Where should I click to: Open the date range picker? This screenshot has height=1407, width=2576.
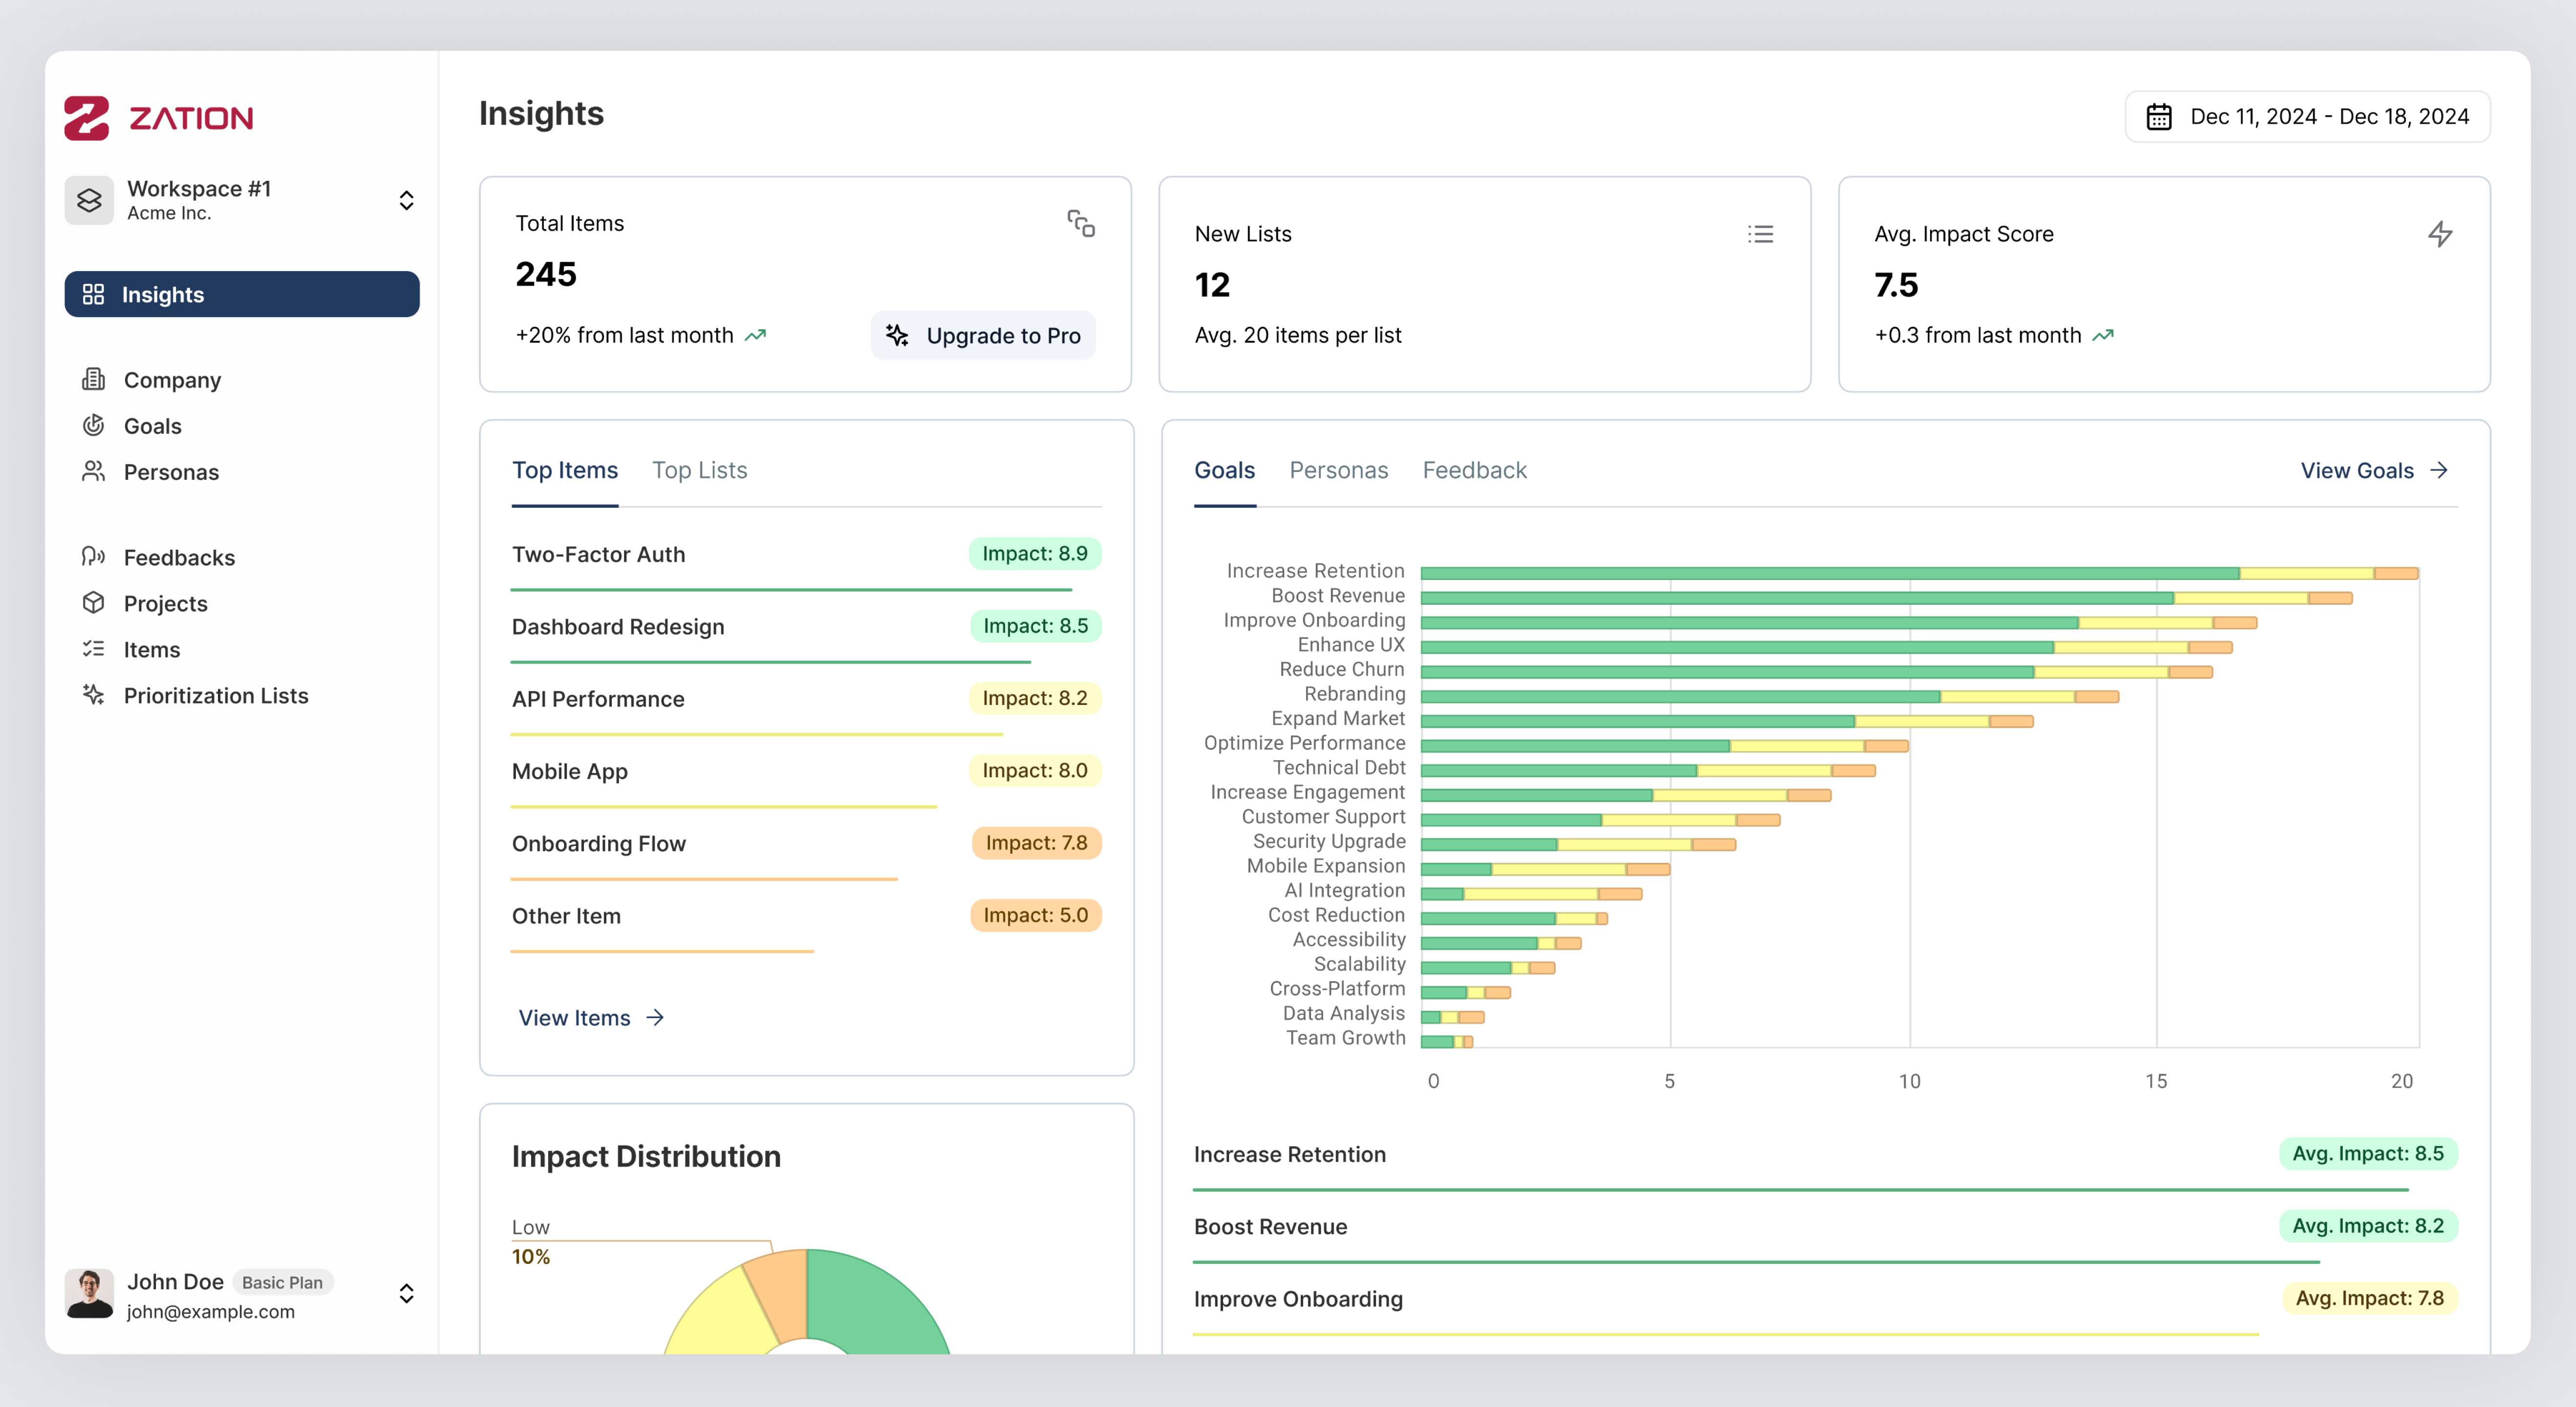tap(2308, 117)
